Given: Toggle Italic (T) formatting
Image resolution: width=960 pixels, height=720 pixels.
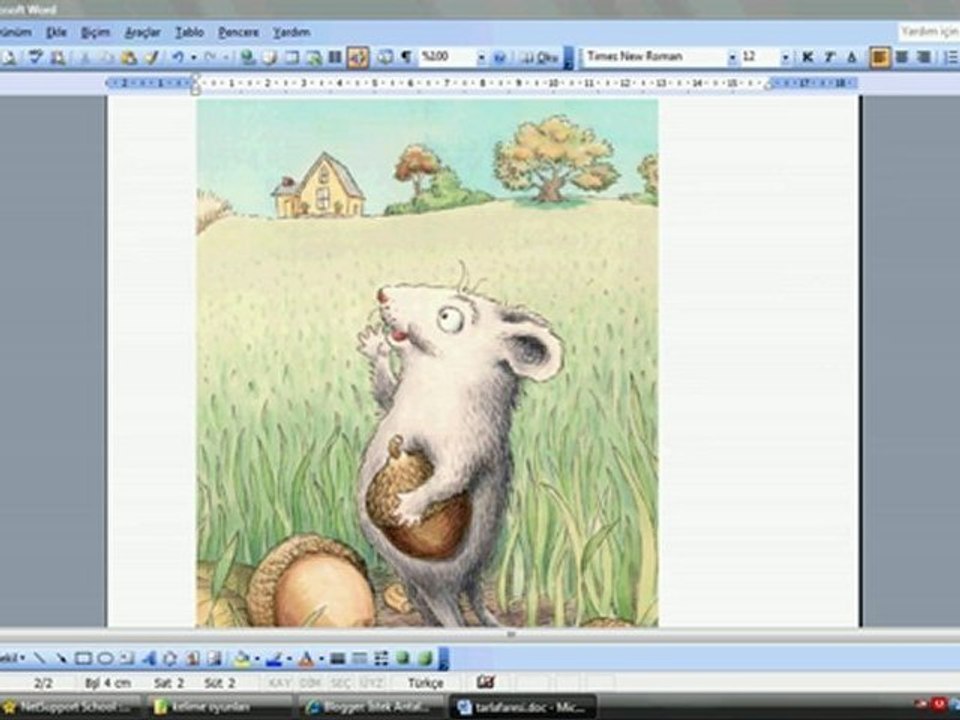Looking at the screenshot, I should 830,58.
